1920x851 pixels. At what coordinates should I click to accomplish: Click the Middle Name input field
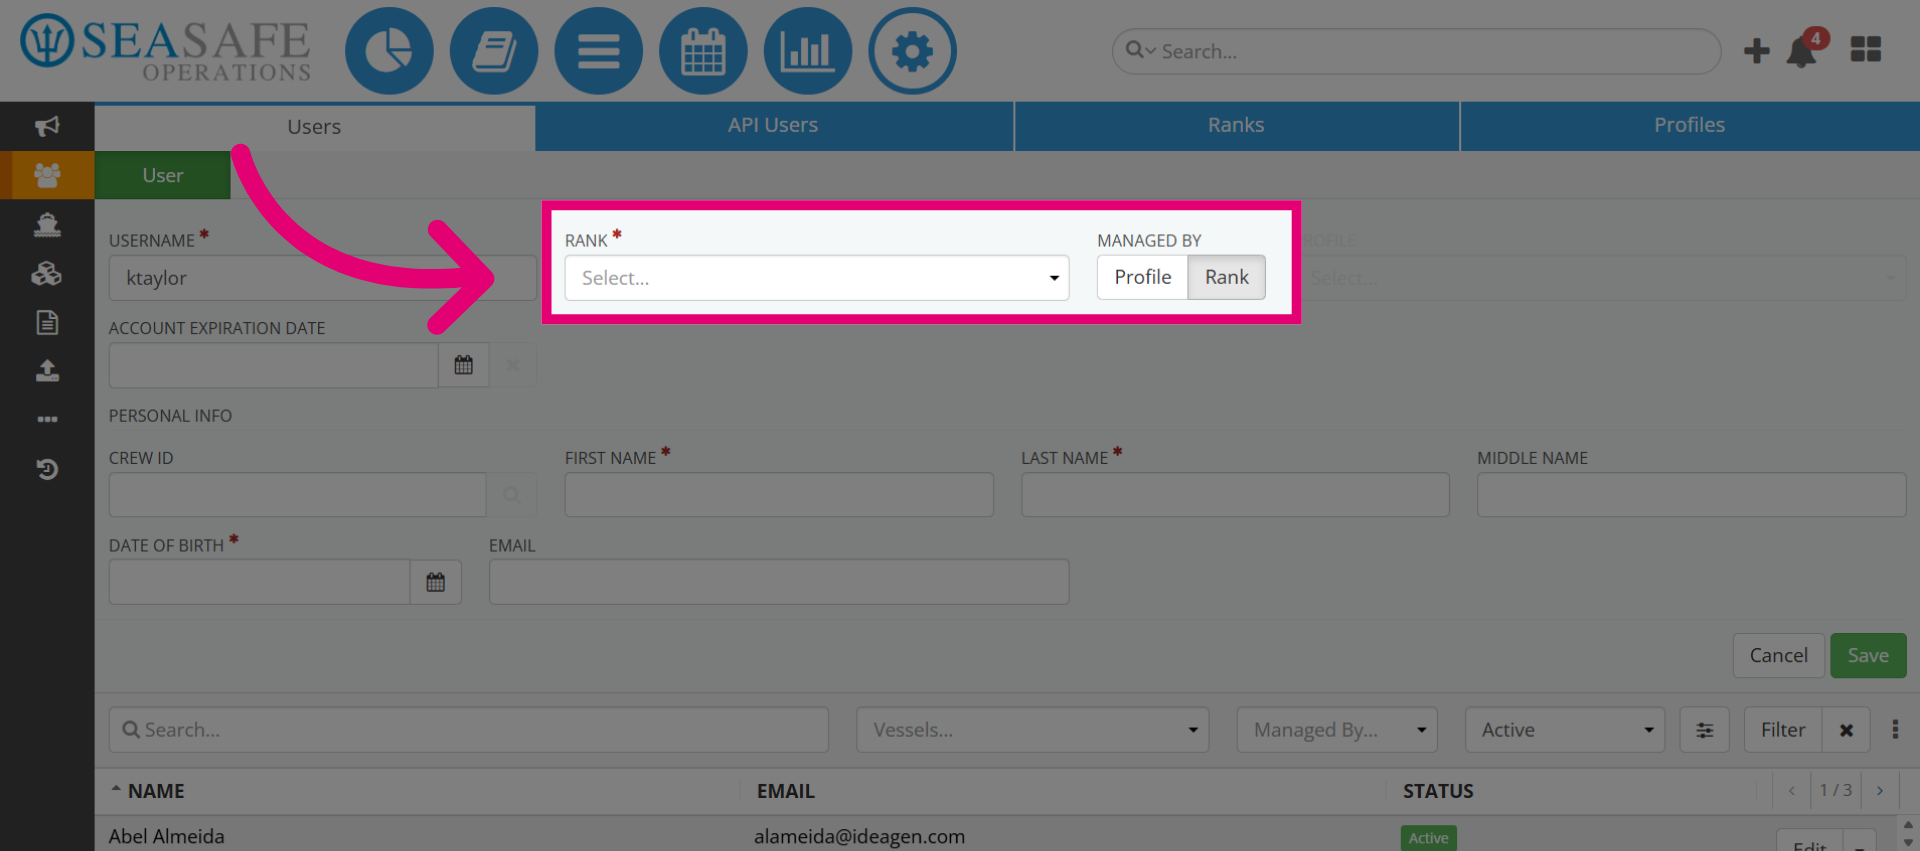click(1691, 494)
